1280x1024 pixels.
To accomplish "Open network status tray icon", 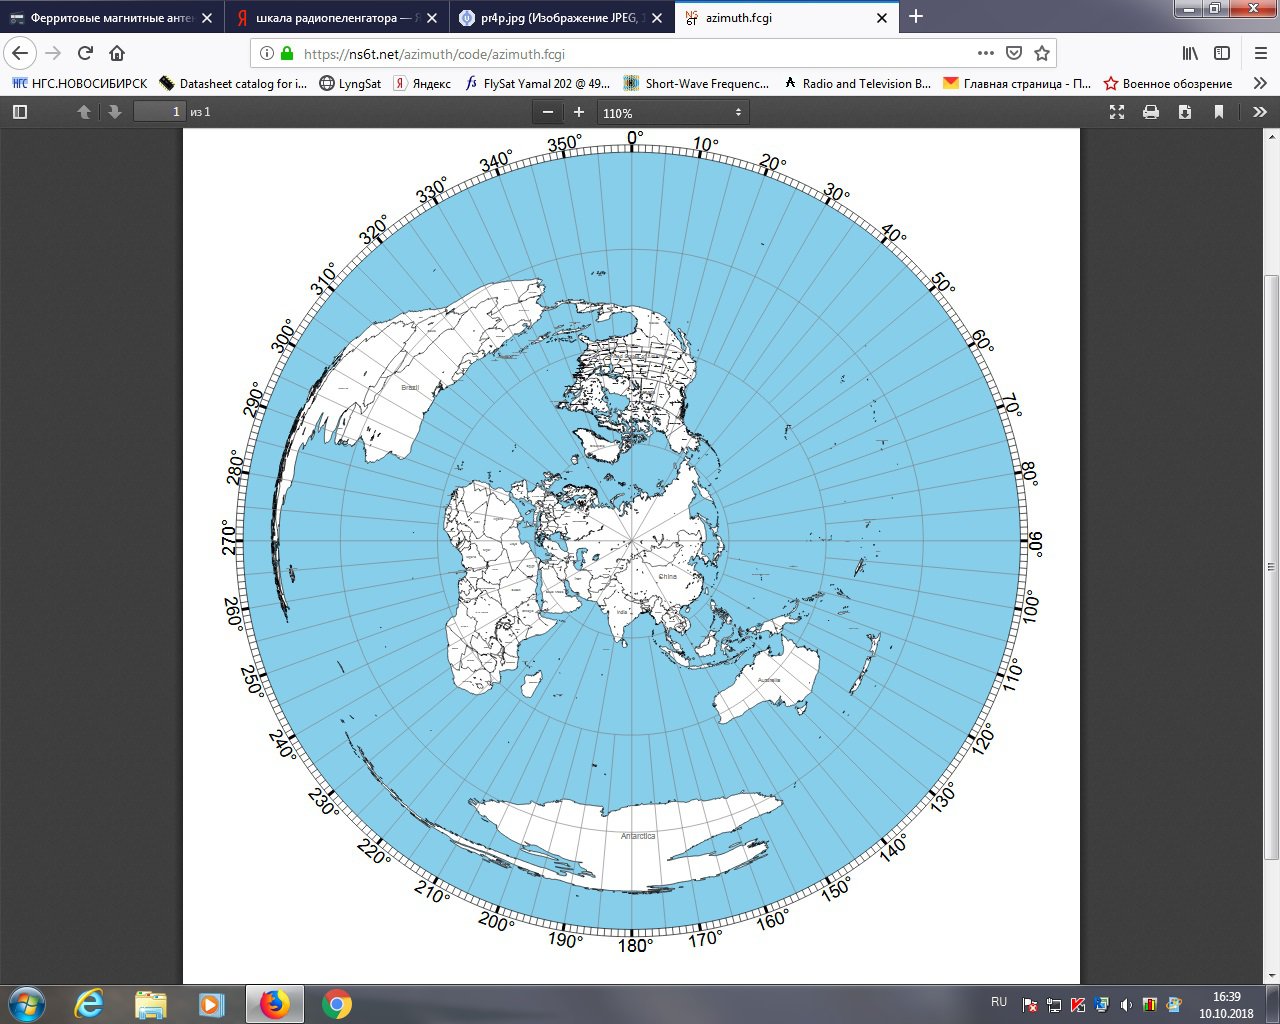I will (x=1054, y=1005).
